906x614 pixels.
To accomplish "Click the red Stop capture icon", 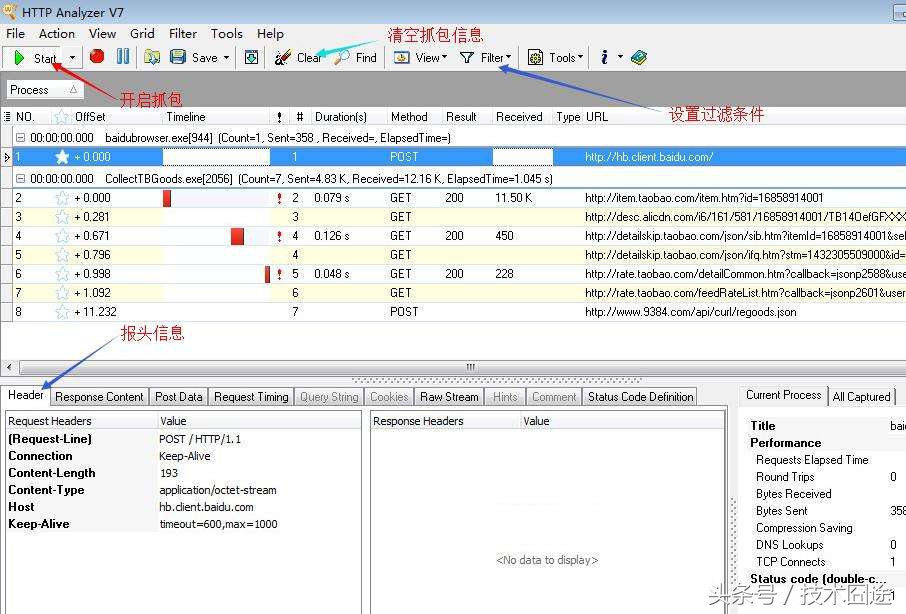I will pos(97,57).
